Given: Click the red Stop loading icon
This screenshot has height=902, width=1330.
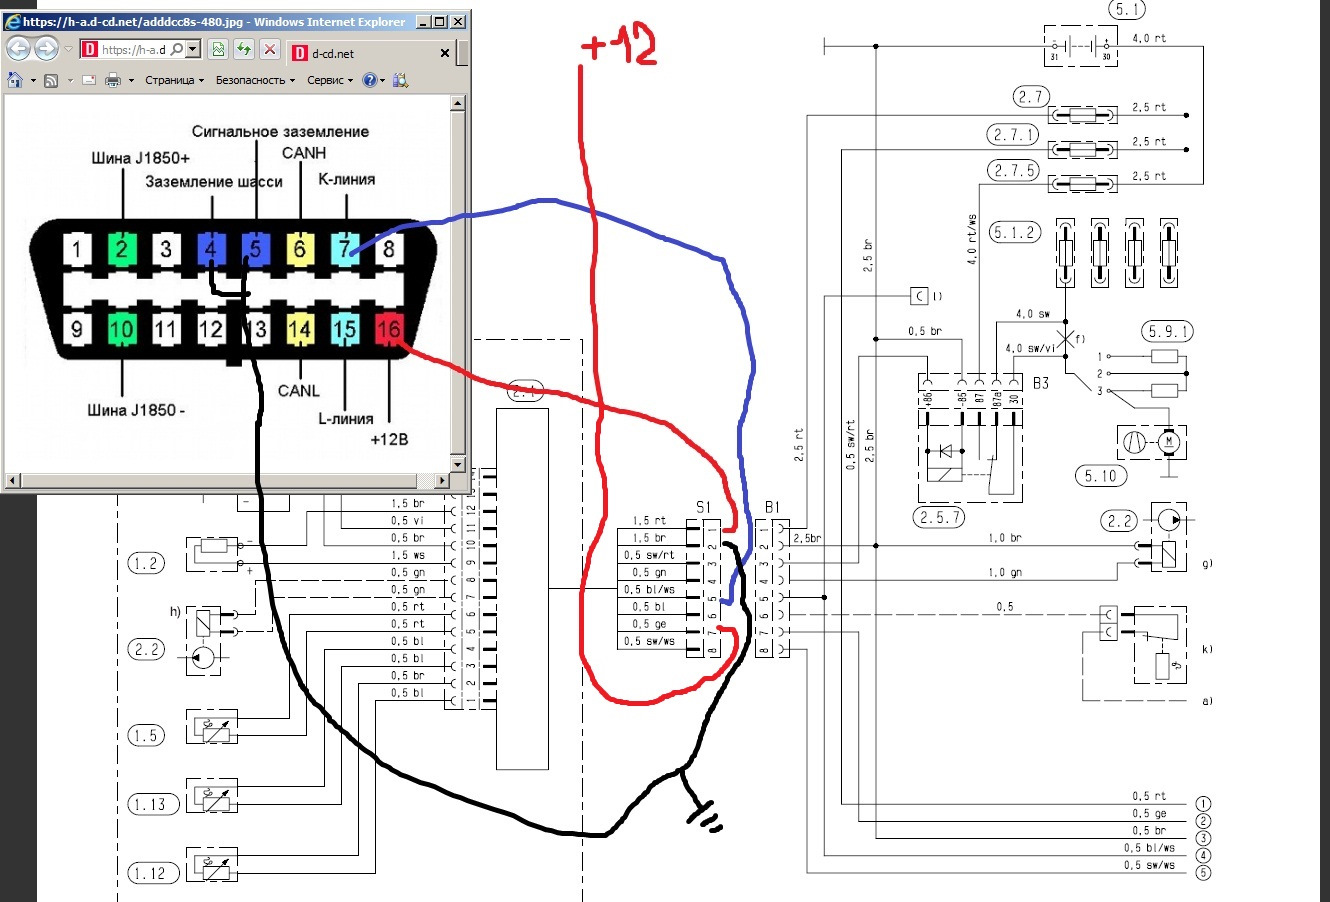Looking at the screenshot, I should coord(270,49).
